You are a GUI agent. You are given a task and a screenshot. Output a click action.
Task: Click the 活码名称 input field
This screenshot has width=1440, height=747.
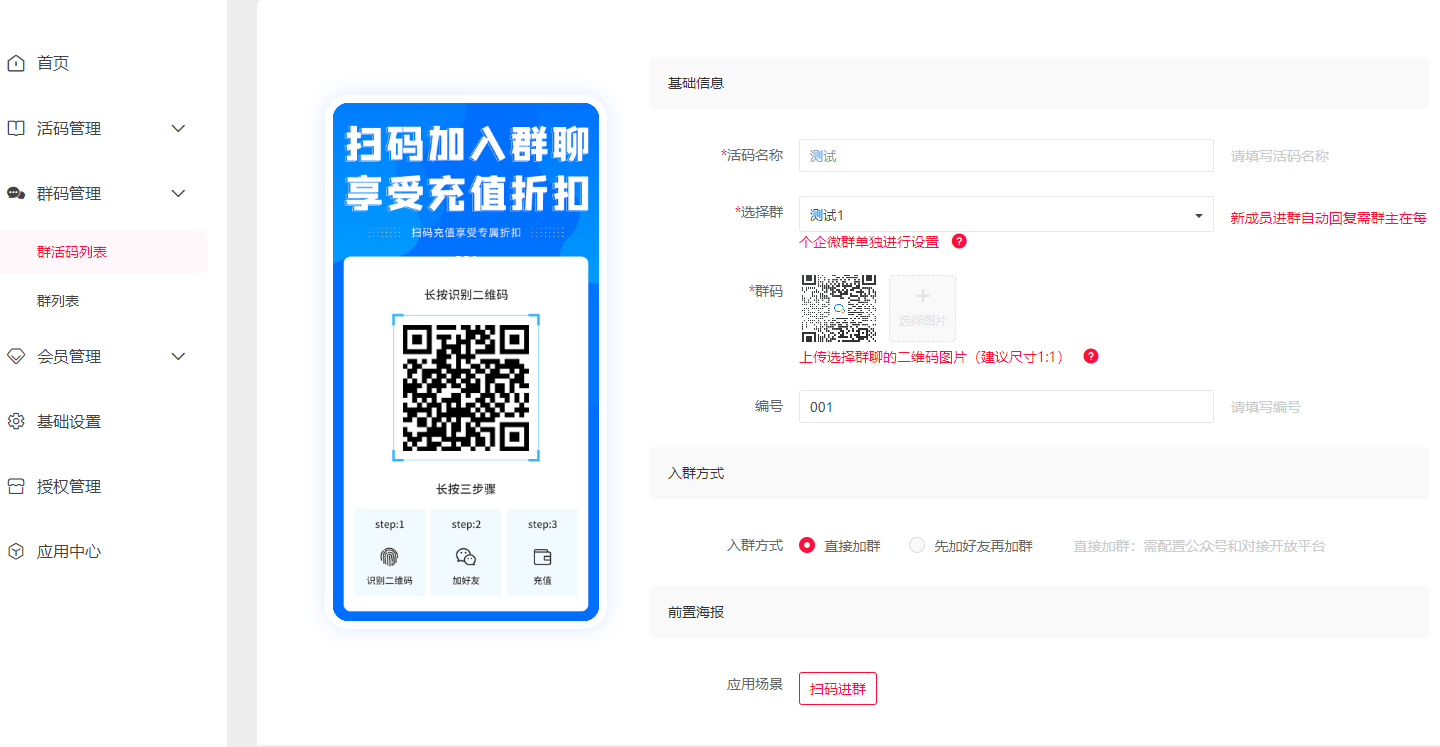tap(1005, 156)
